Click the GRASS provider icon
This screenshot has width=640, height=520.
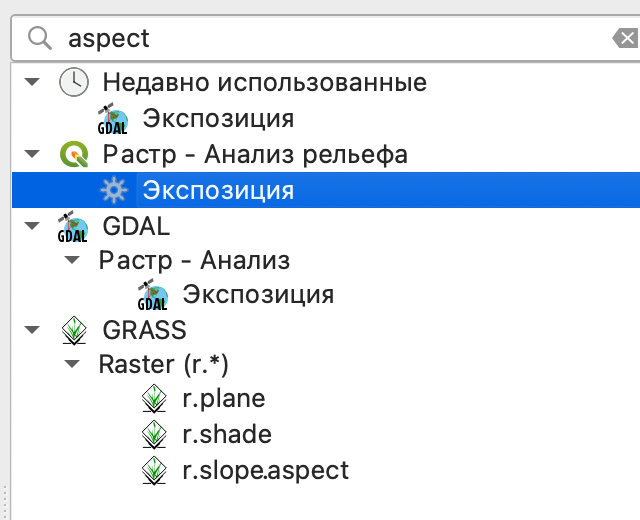73,330
